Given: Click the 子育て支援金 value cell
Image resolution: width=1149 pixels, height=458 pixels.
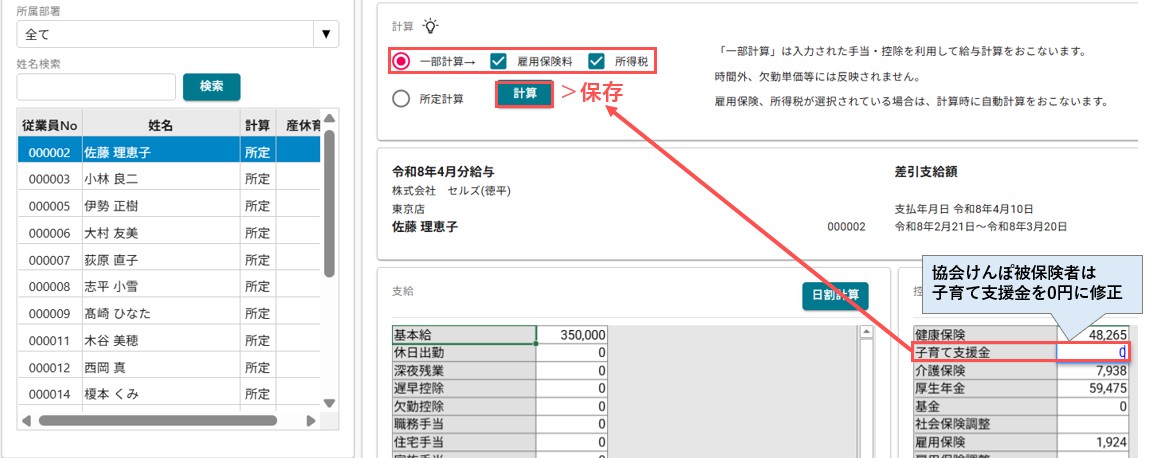Looking at the screenshot, I should [1093, 352].
